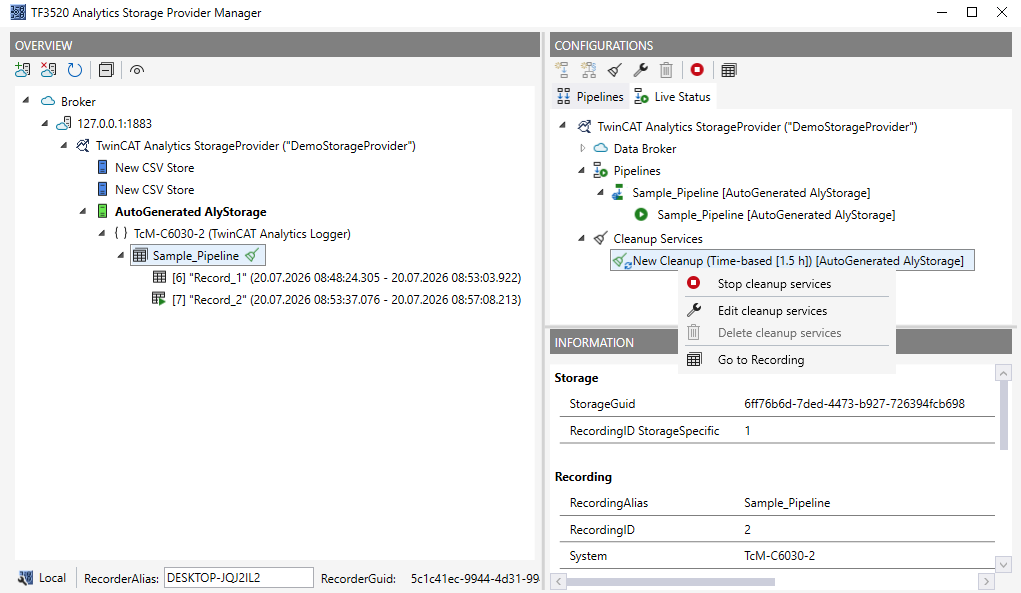Screen dimensions: 1021x593
Task: Click the green play icon of Sample_Pipeline
Action: tap(641, 214)
